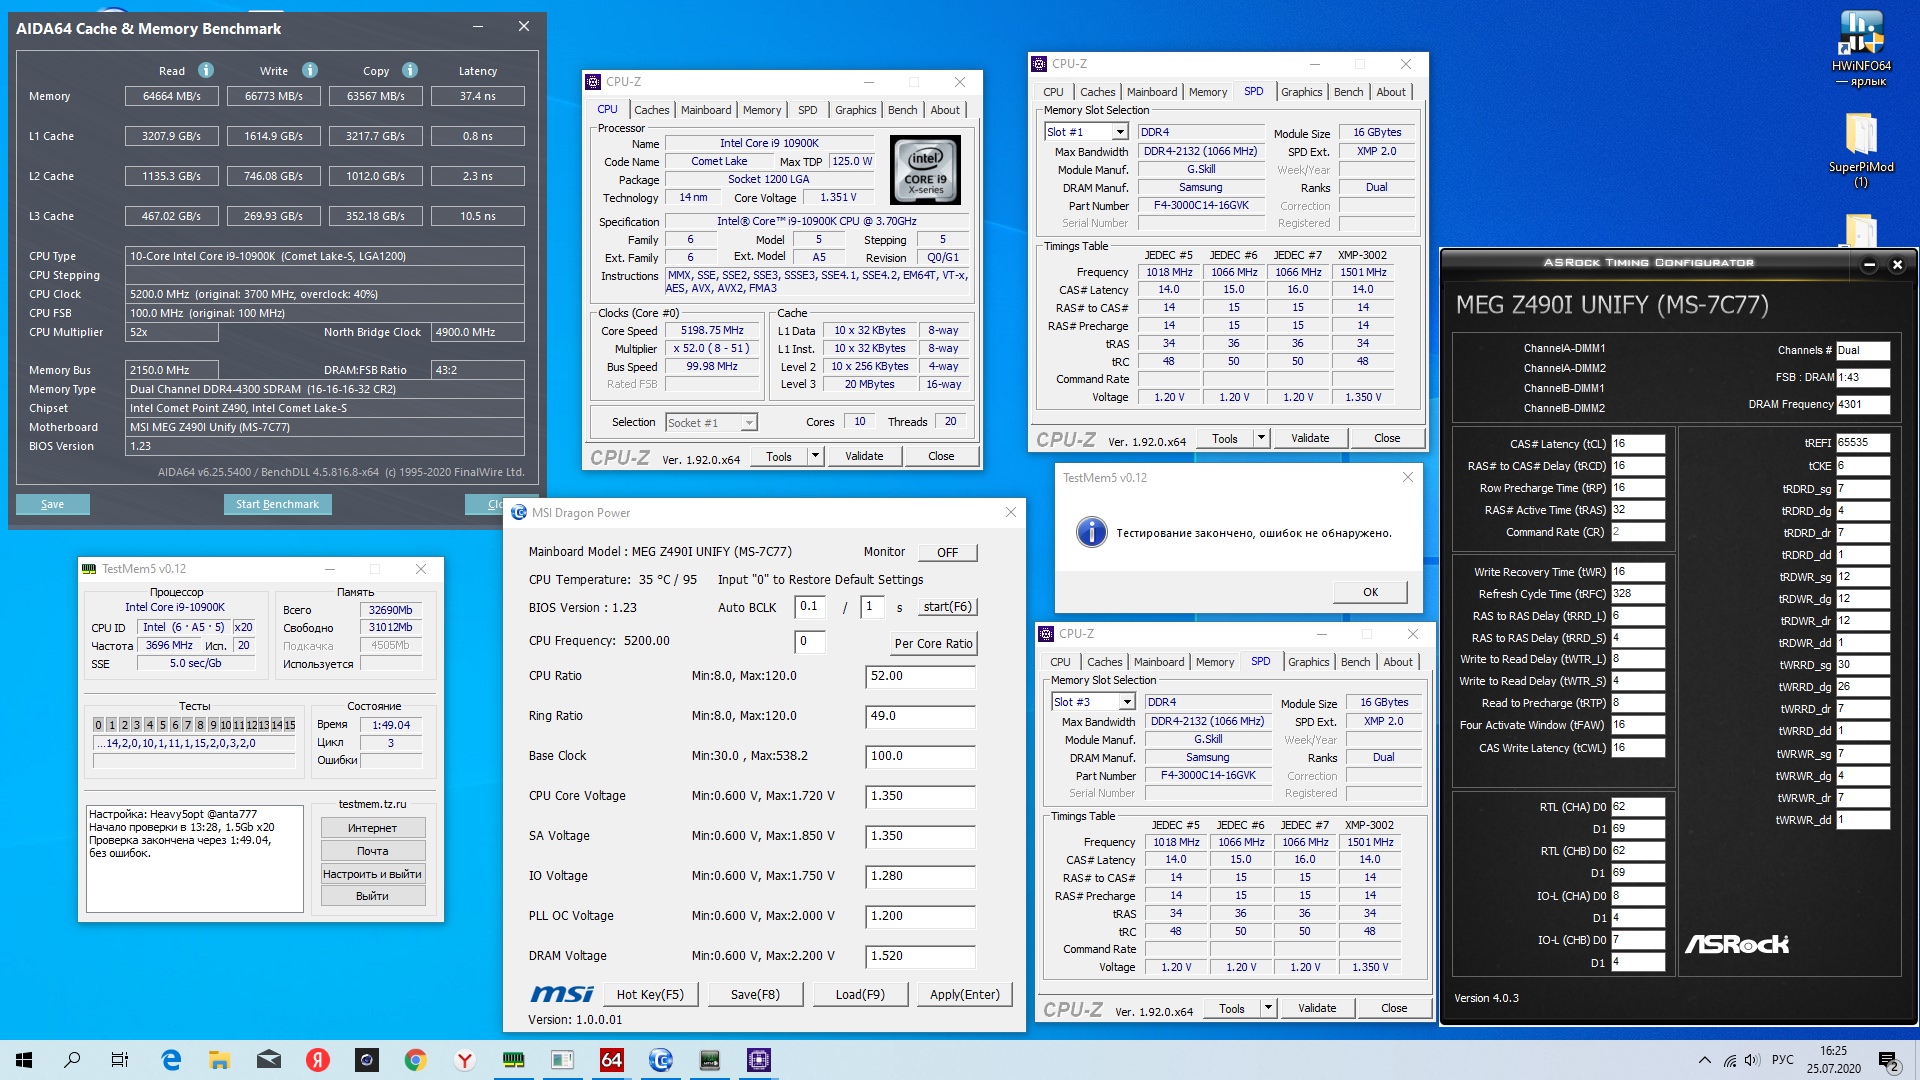Click the Read info icon in AIDA64
The image size is (1920, 1080).
click(x=206, y=70)
